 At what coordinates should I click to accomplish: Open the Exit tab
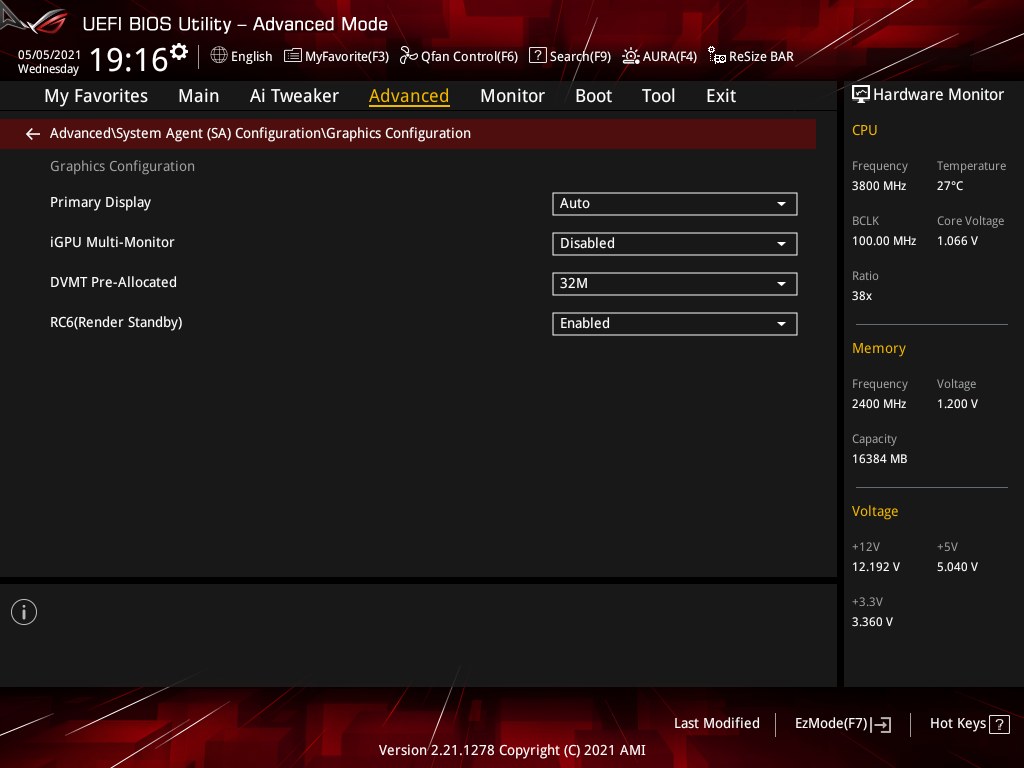721,96
